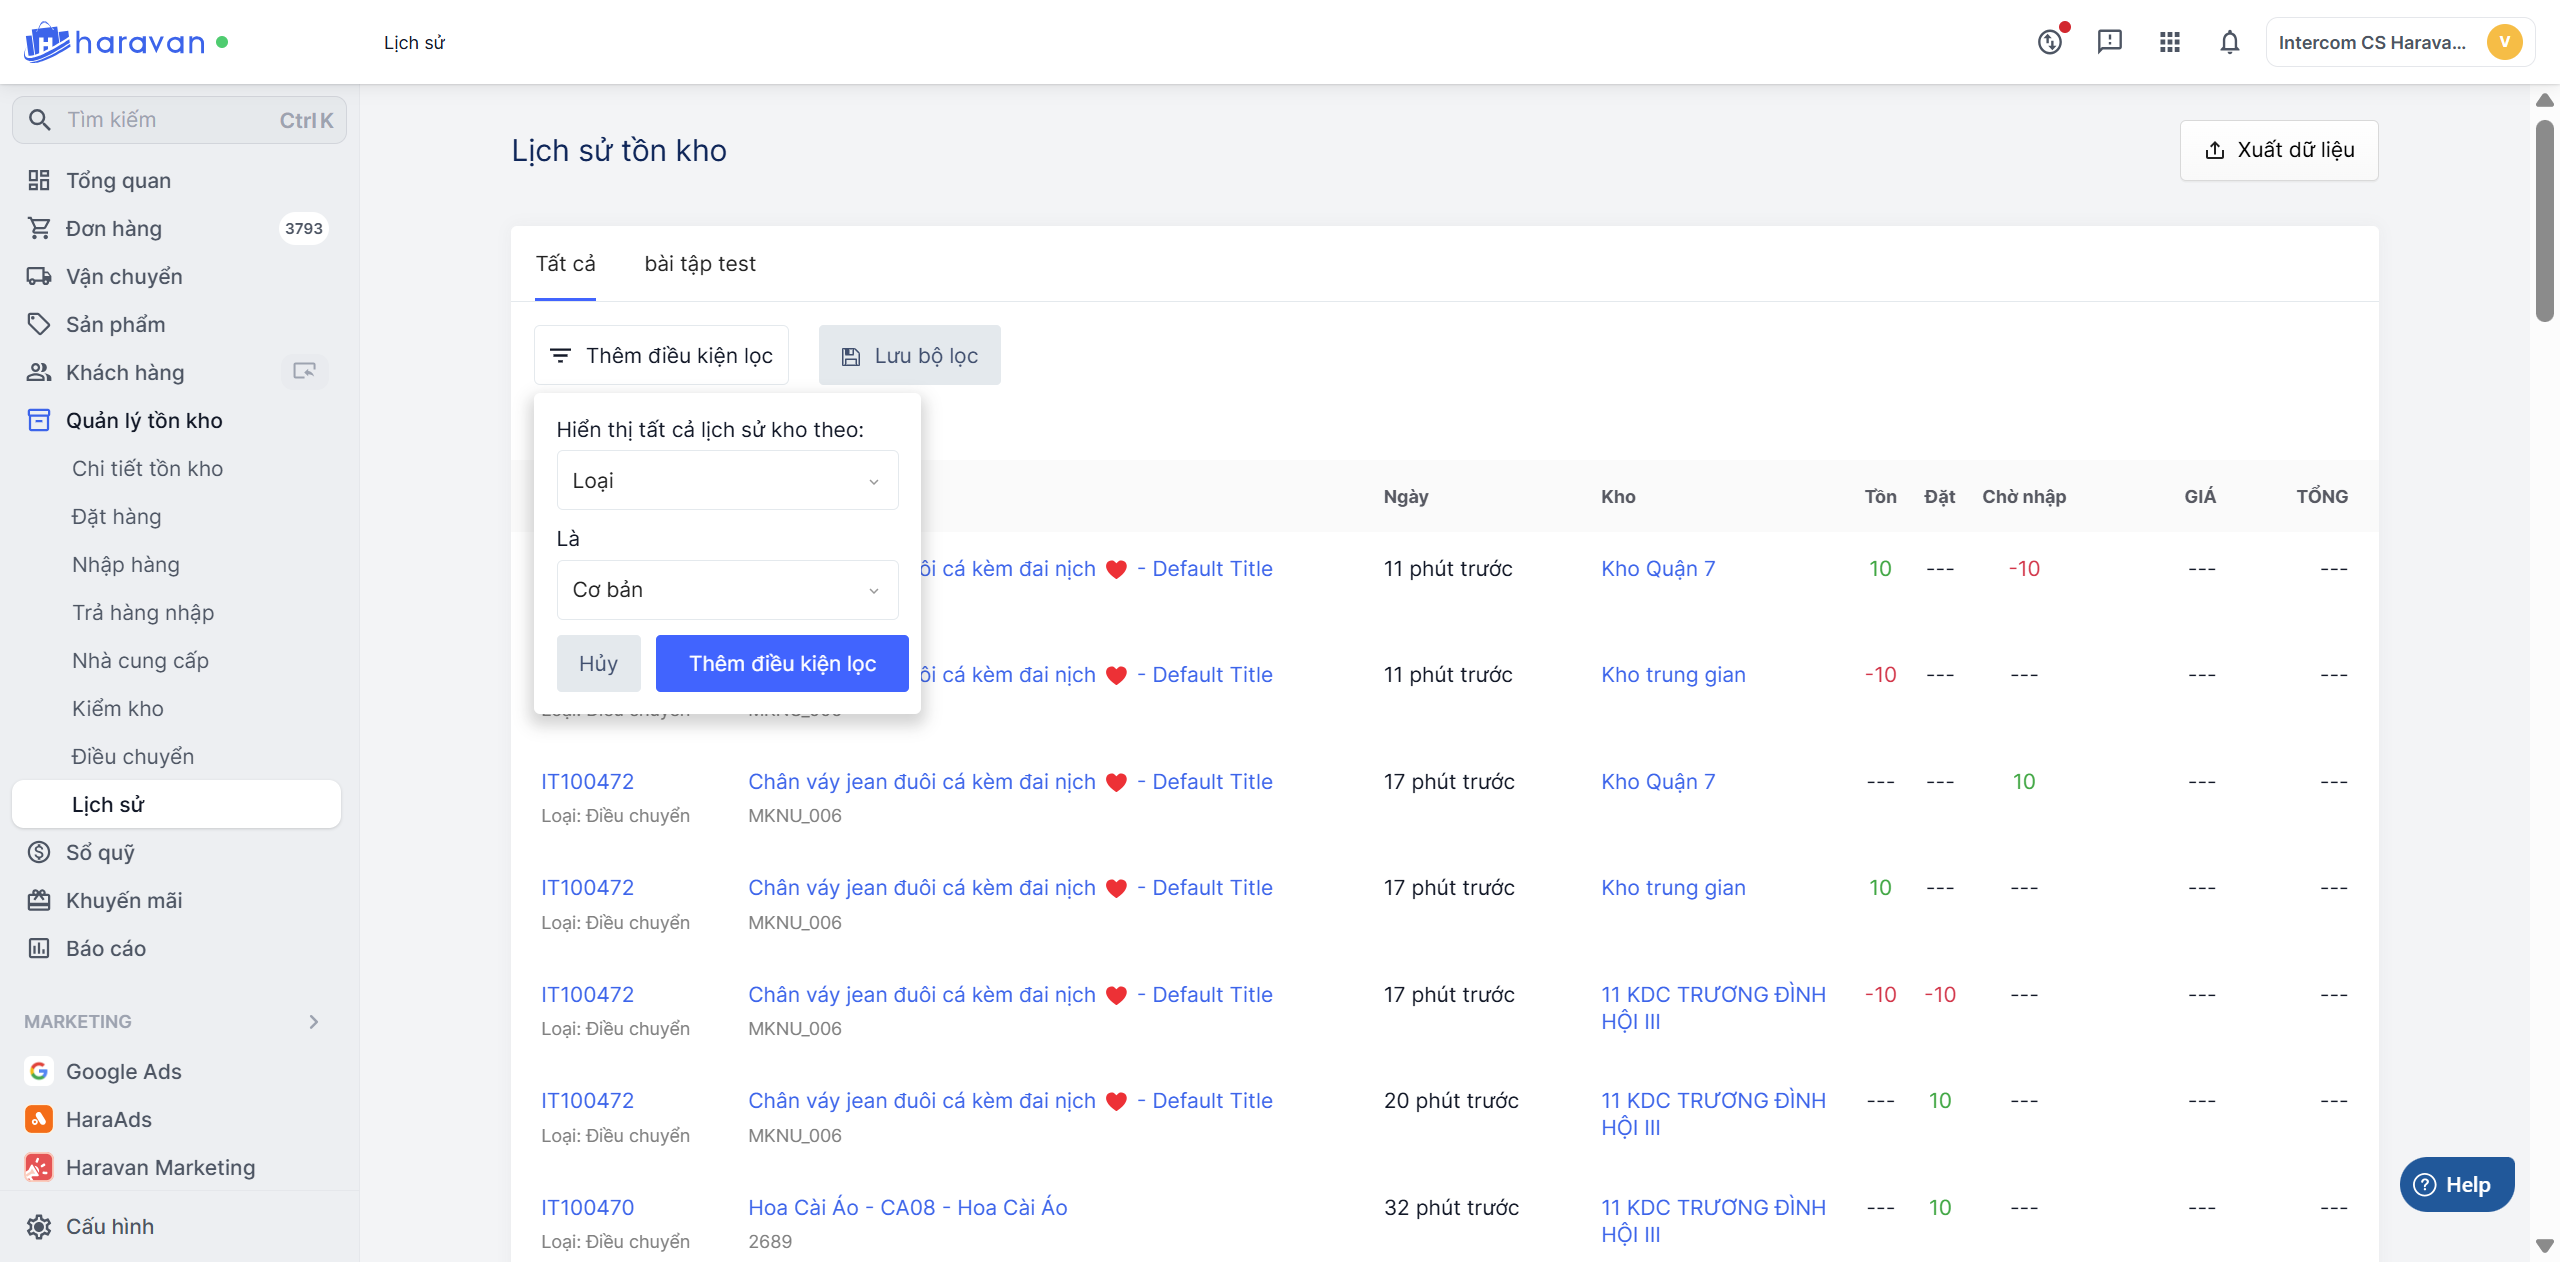The height and width of the screenshot is (1262, 2560).
Task: Open the apps grid icon
Action: coord(2169,42)
